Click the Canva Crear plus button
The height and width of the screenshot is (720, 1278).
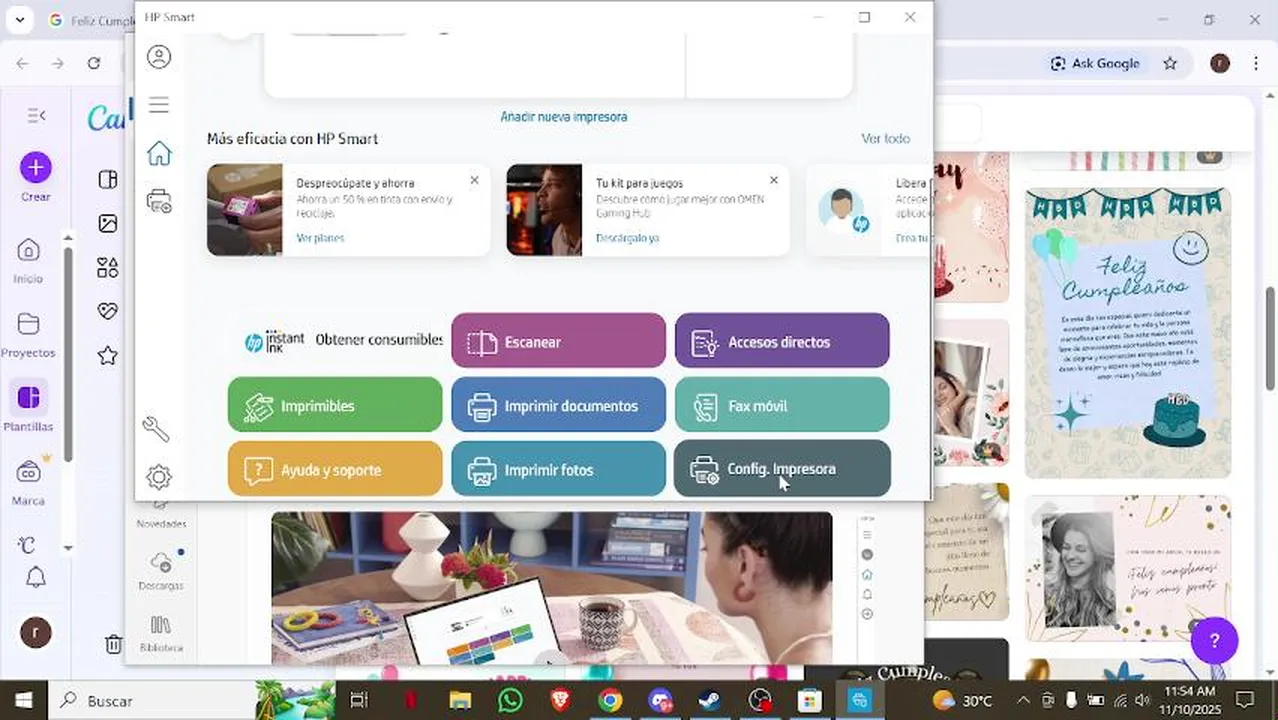[x=36, y=167]
